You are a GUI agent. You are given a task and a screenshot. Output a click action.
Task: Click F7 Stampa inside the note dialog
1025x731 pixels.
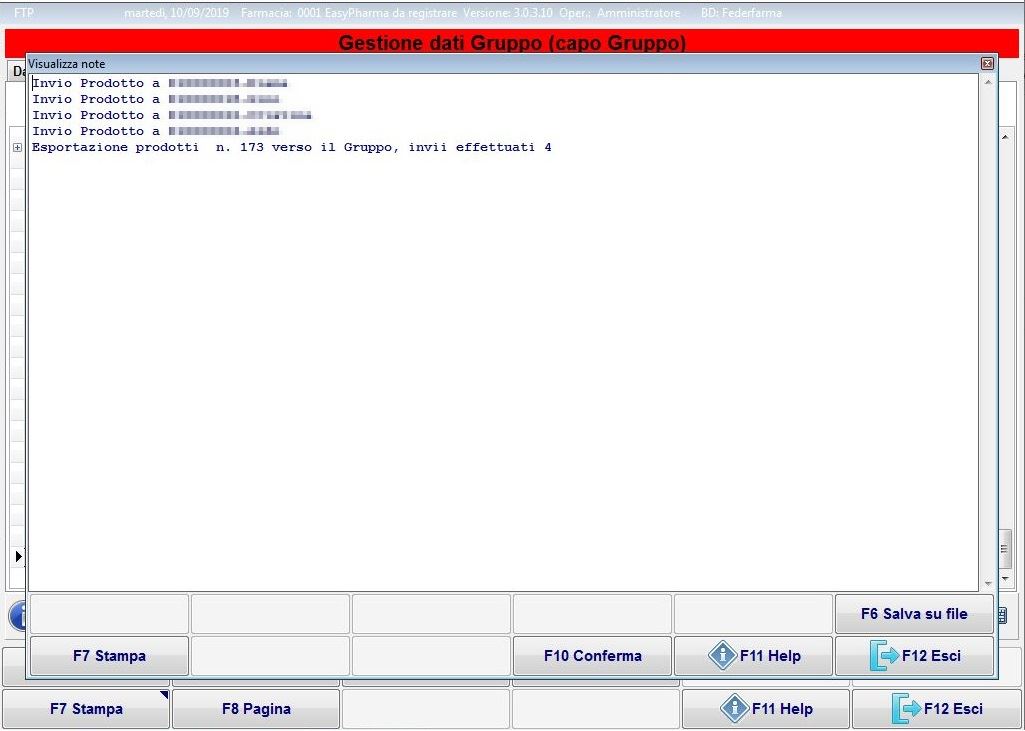pos(109,656)
